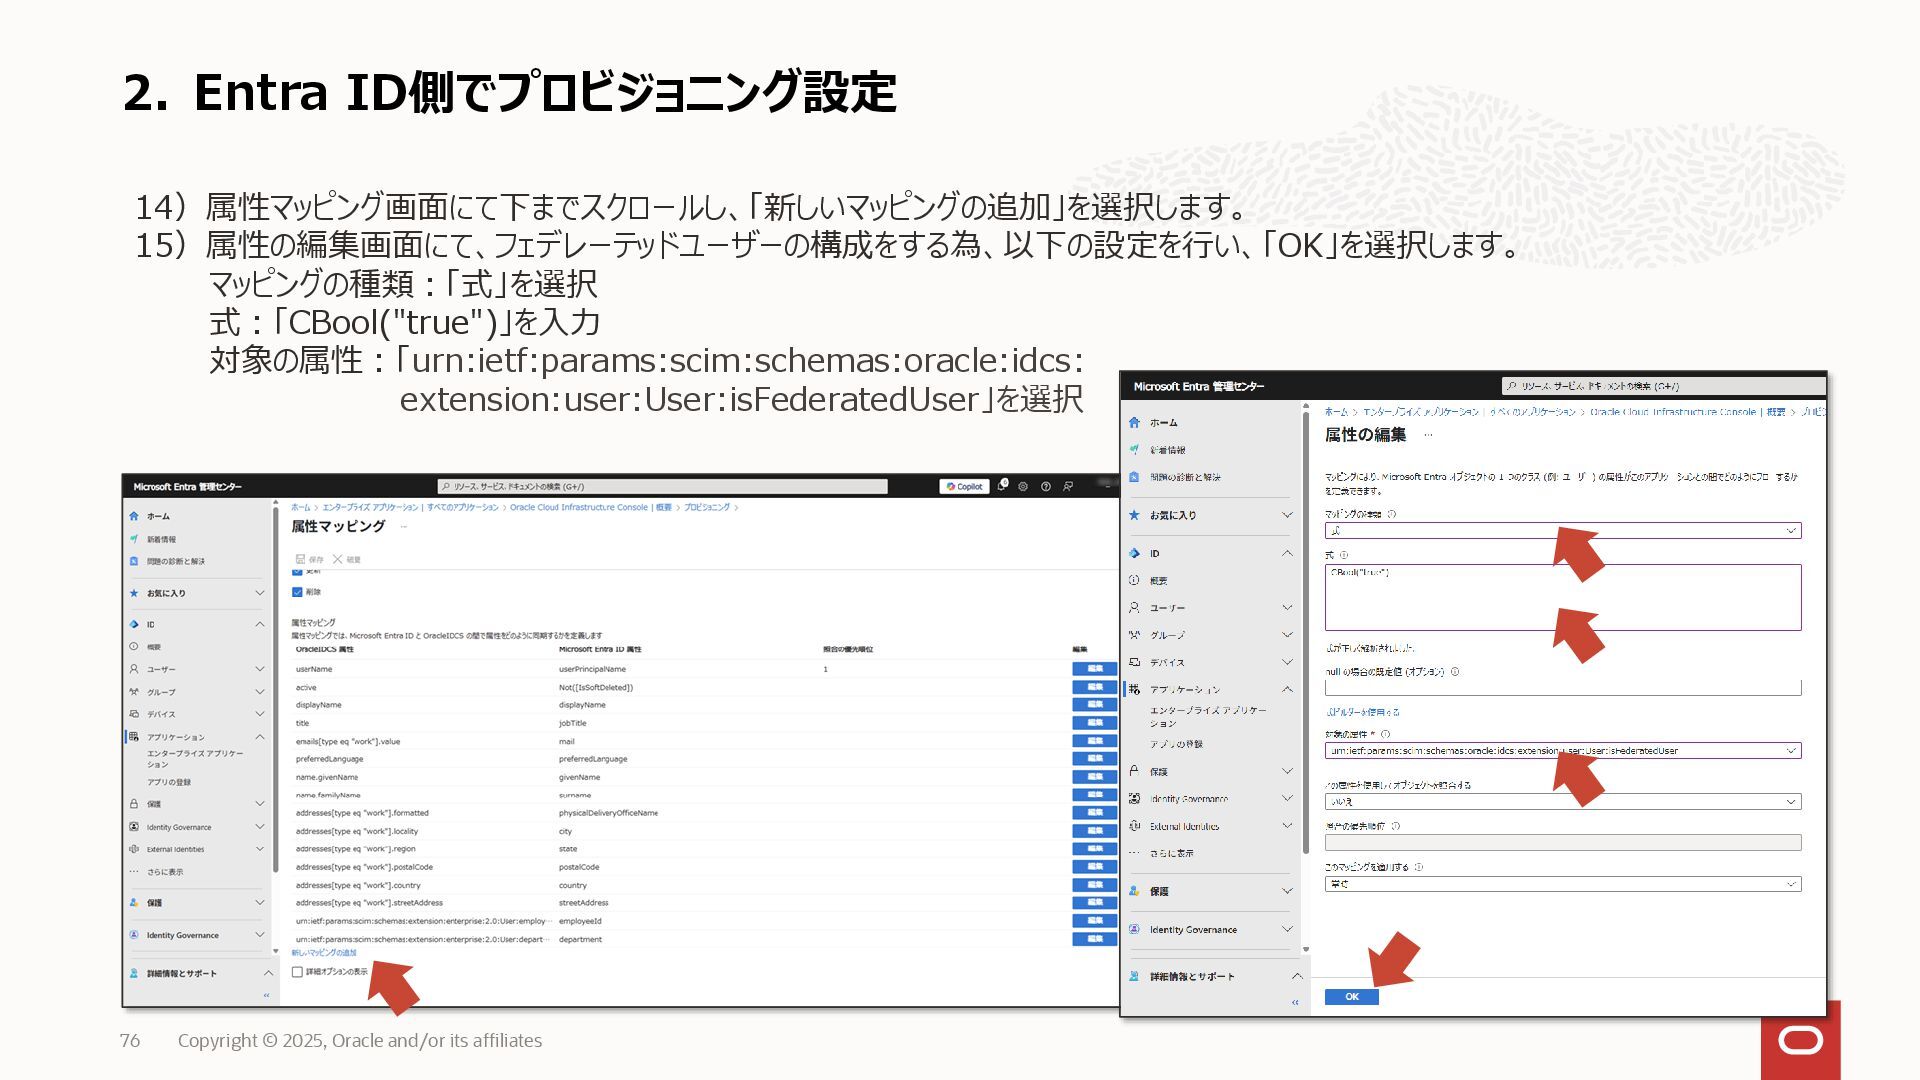This screenshot has width=1920, height=1080.
Task: Open the settings gear in 属性マッピング window
Action: [x=1023, y=487]
